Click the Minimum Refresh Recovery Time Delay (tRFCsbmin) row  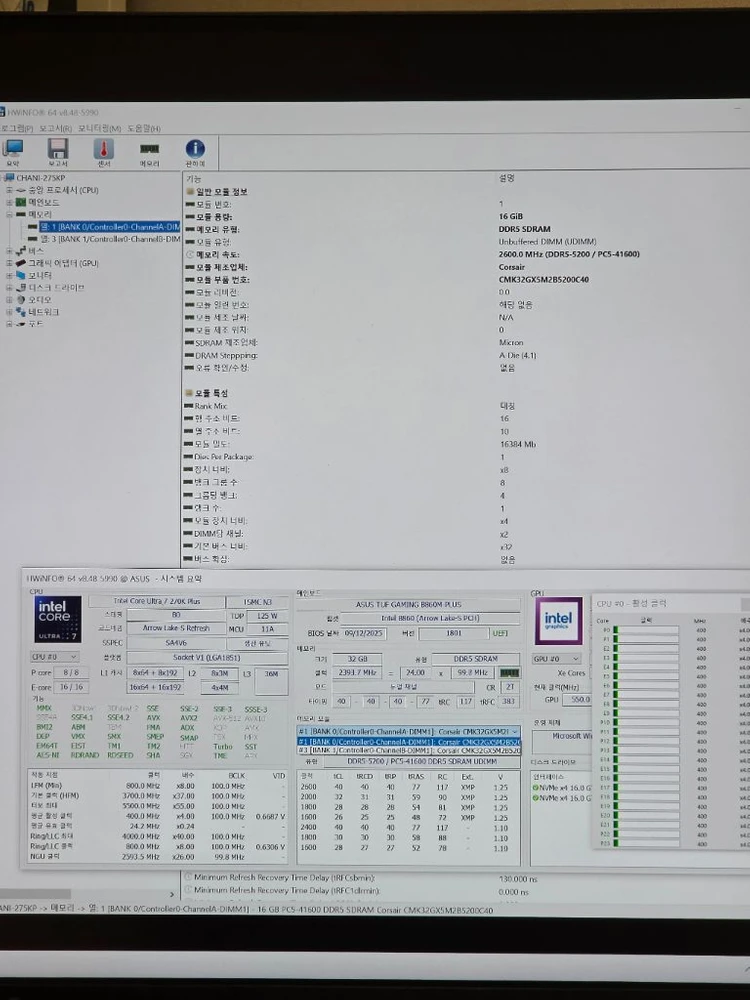(x=360, y=878)
